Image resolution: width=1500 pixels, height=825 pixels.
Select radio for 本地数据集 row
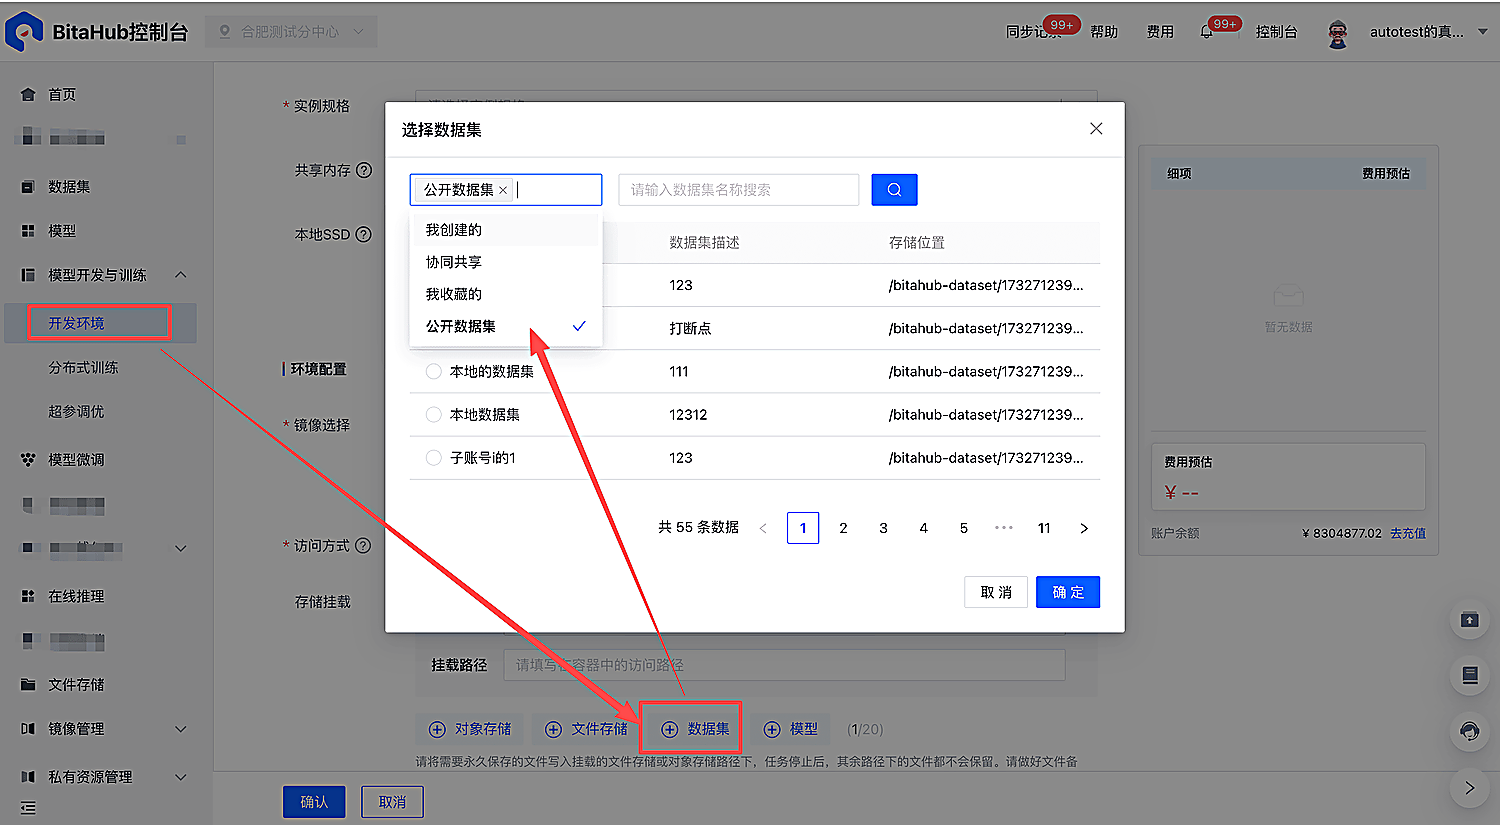[434, 414]
